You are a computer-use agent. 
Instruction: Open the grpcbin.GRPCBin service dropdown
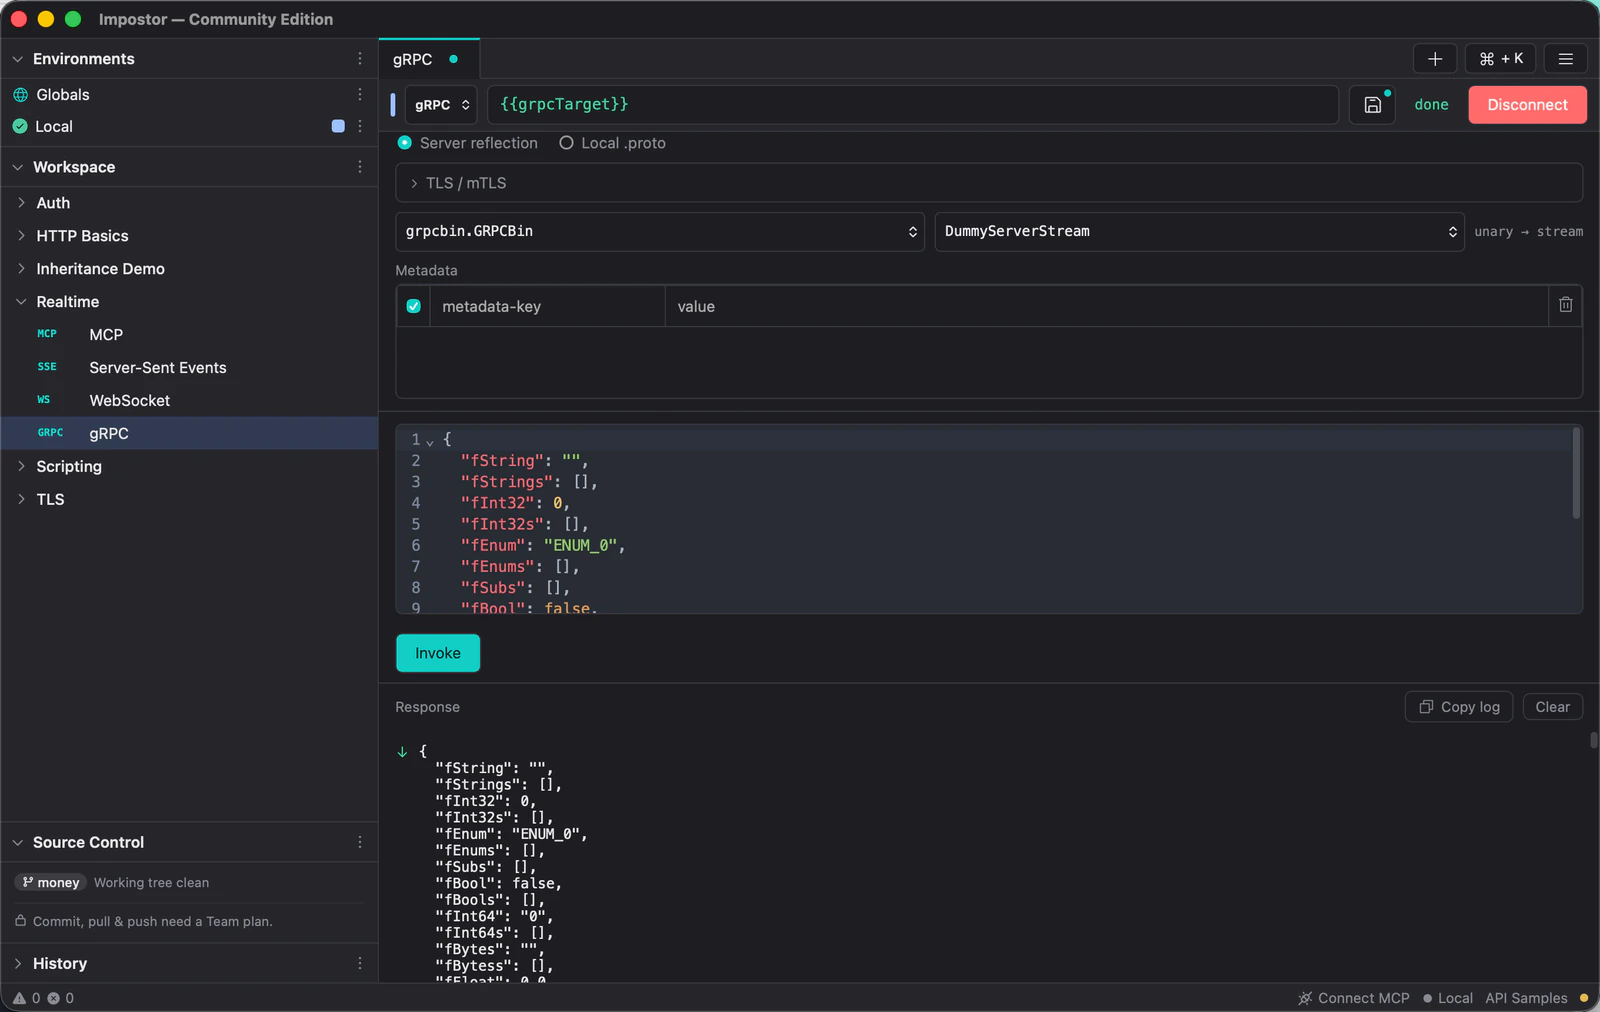click(660, 231)
